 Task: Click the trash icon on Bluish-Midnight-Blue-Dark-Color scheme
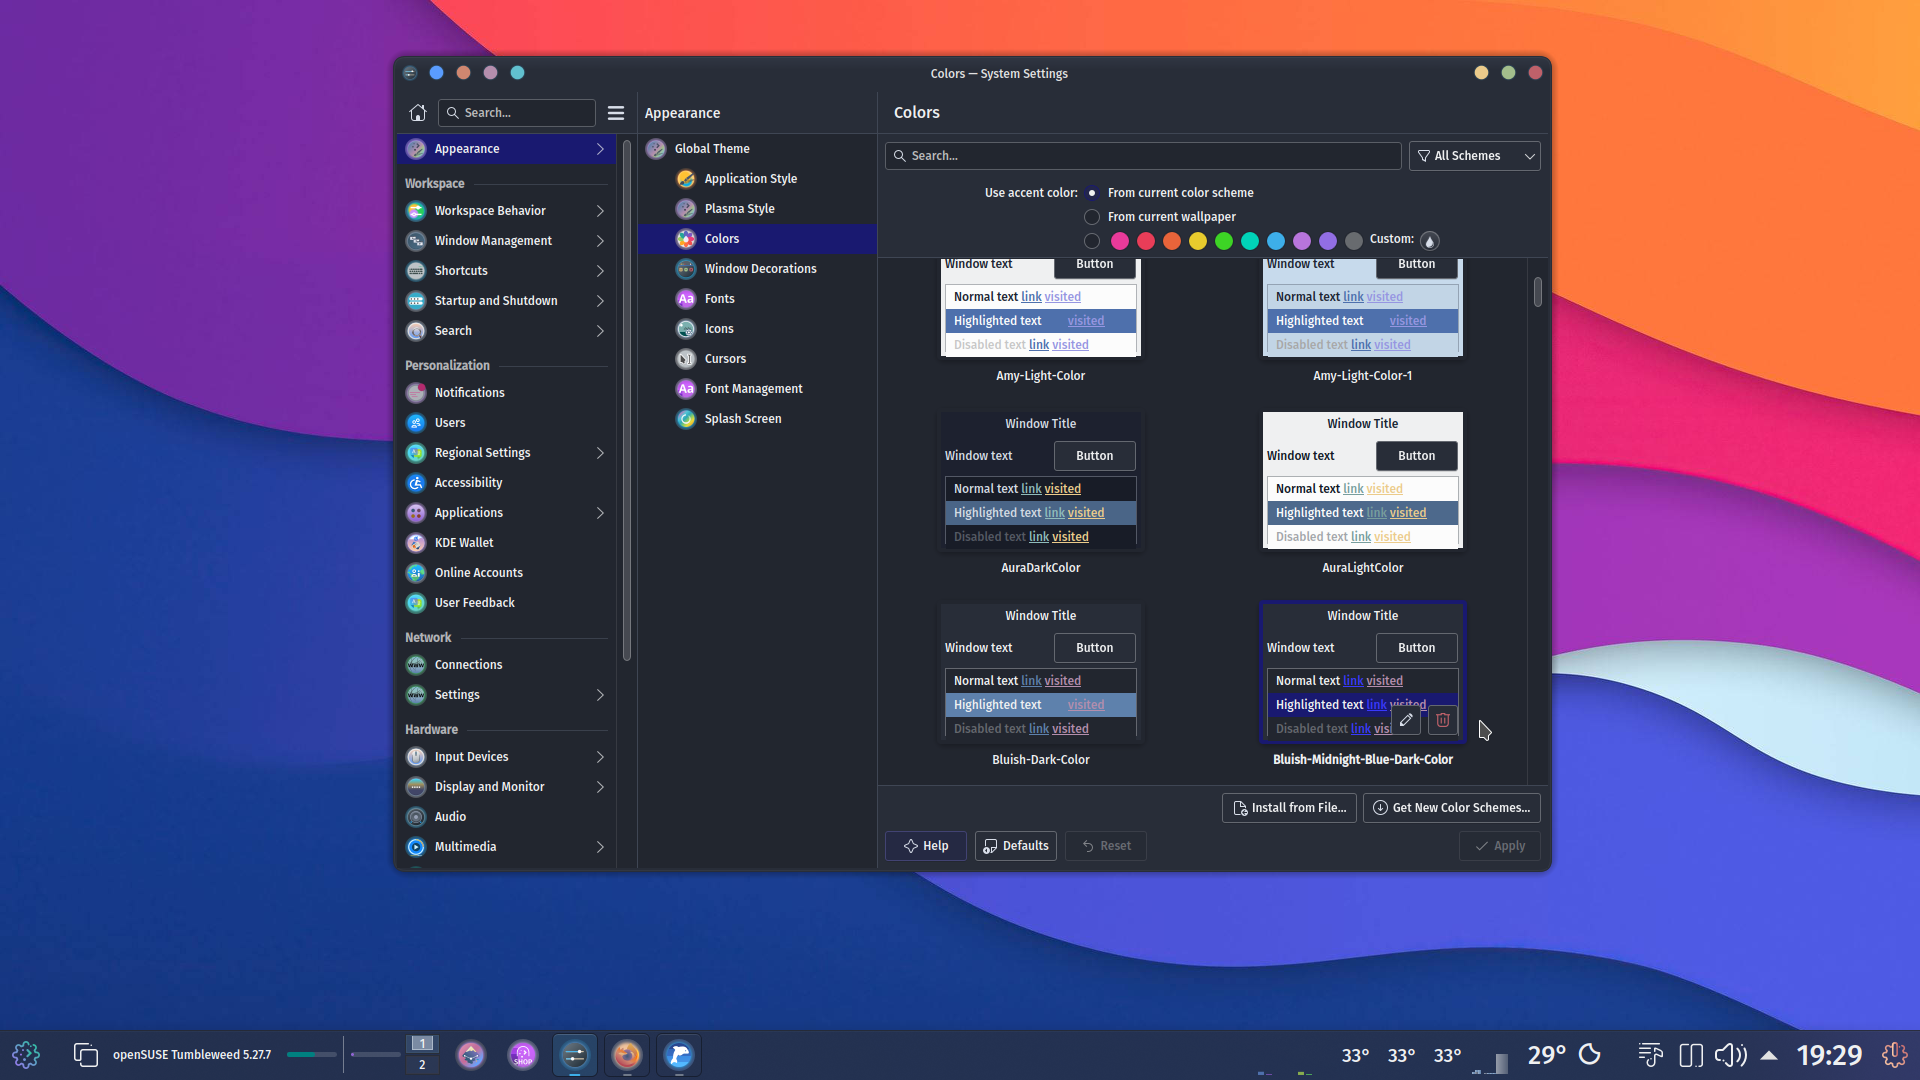click(1443, 720)
